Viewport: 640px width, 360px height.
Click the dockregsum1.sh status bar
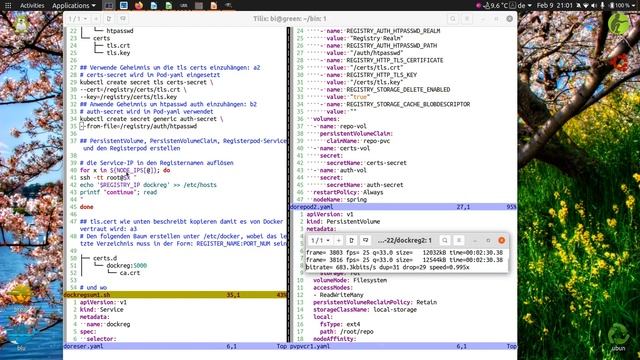point(176,295)
